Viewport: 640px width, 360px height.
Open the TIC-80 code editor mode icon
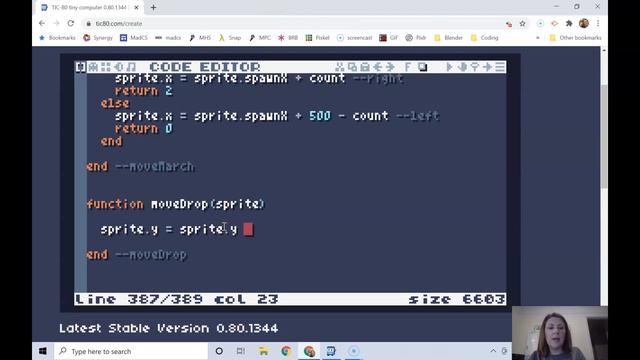click(80, 67)
